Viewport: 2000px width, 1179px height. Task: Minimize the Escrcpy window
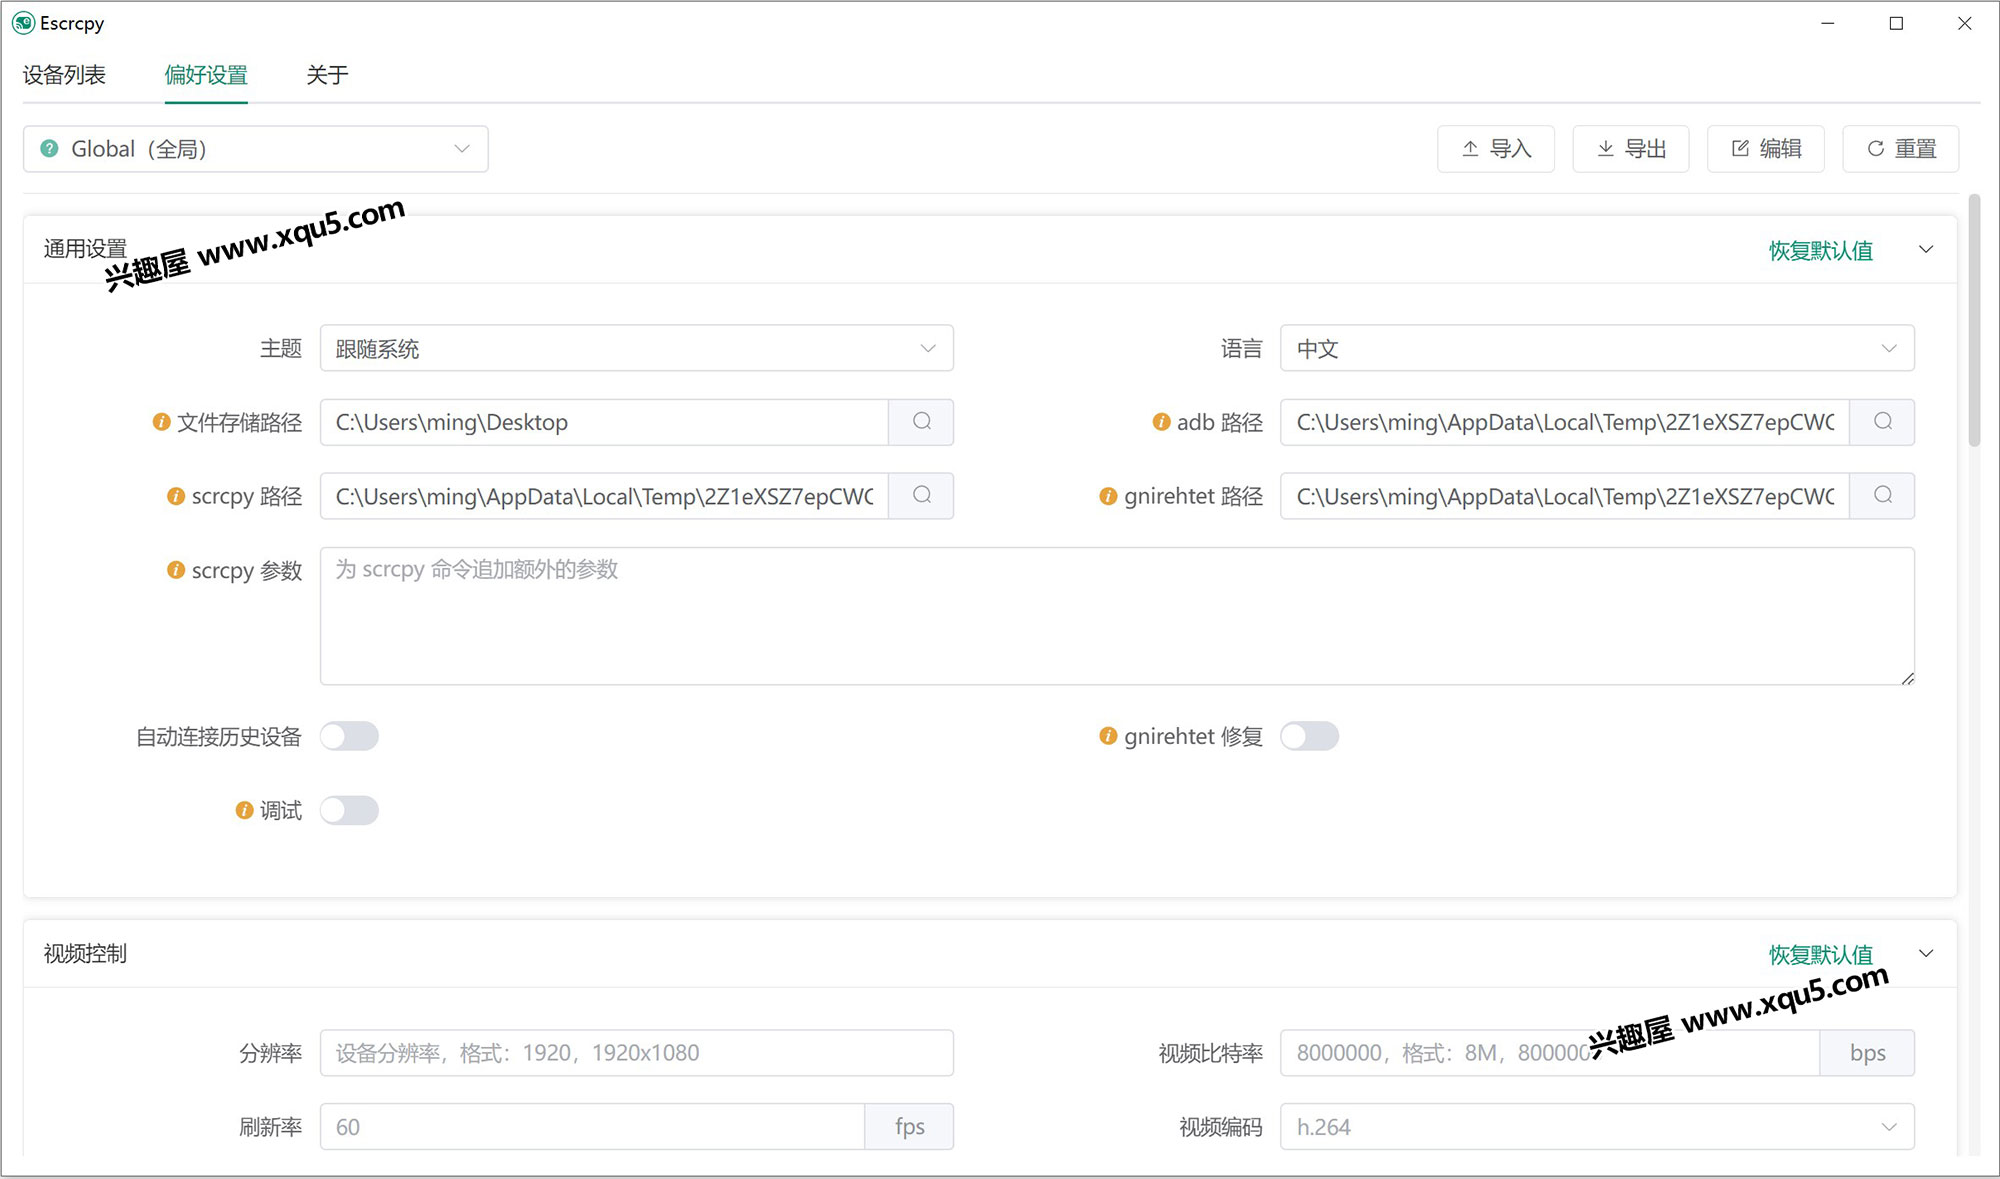point(1828,23)
